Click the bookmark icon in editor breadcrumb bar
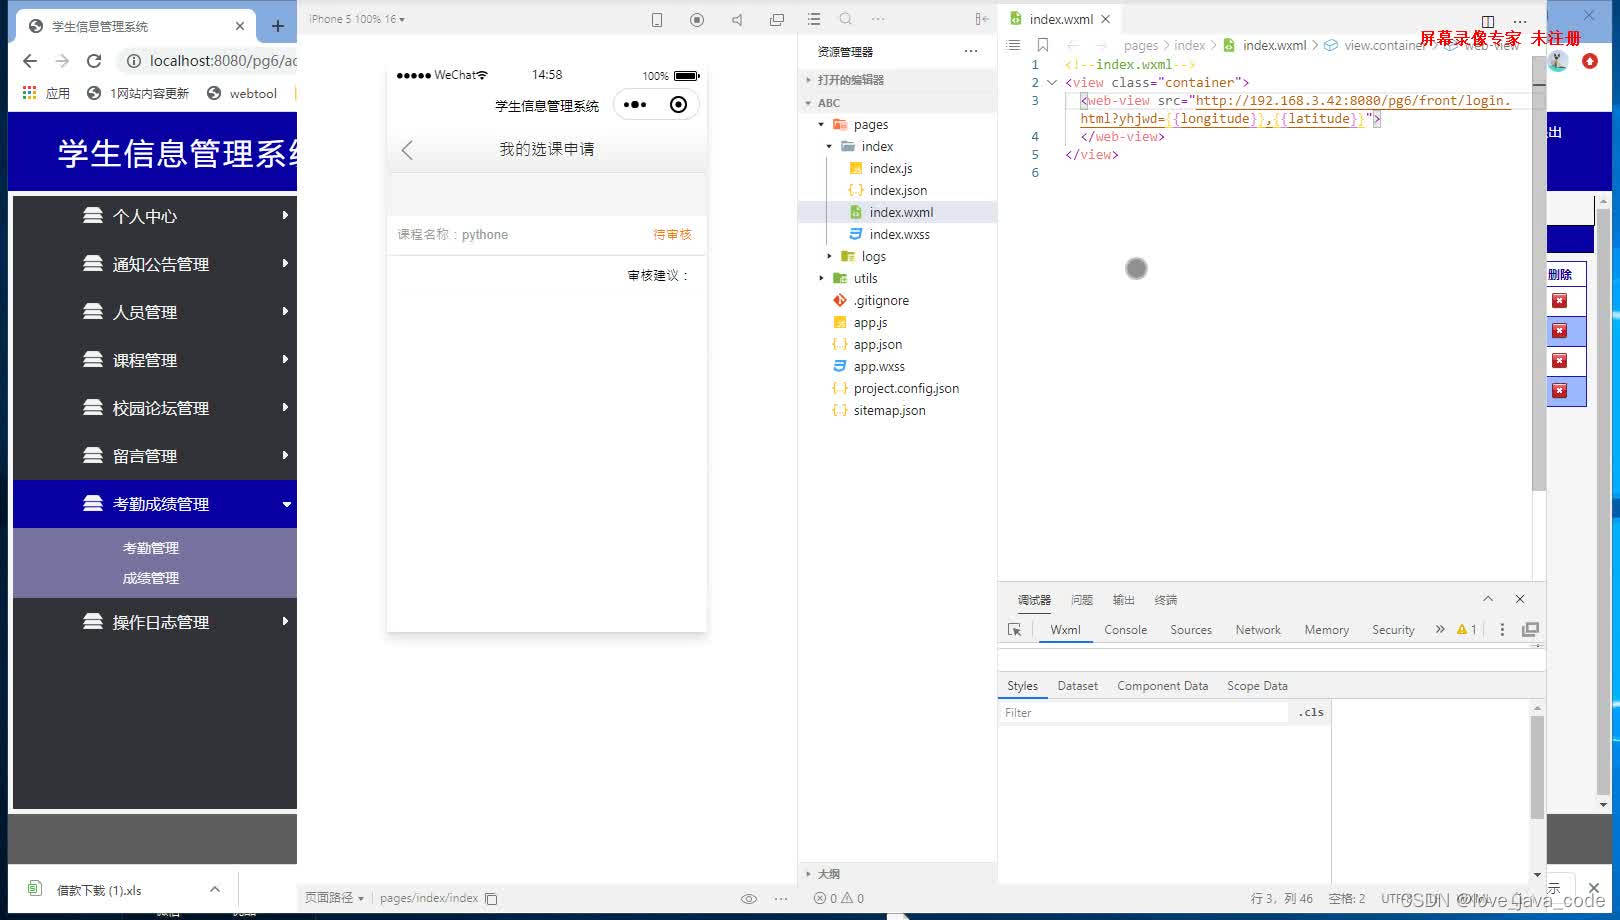Image resolution: width=1620 pixels, height=920 pixels. click(1043, 45)
